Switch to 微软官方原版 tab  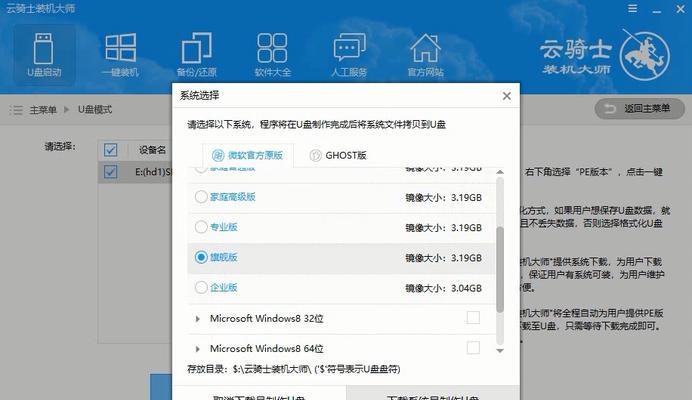tap(248, 155)
